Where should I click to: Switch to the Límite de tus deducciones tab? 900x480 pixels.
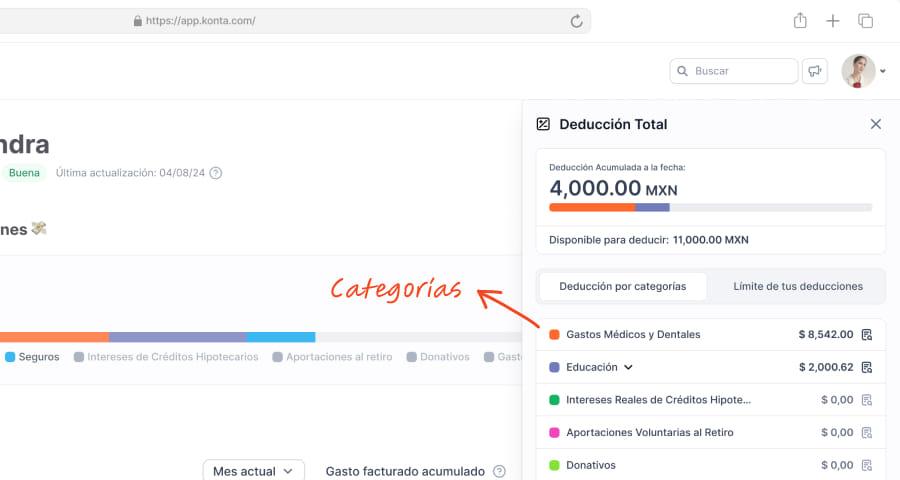point(798,286)
